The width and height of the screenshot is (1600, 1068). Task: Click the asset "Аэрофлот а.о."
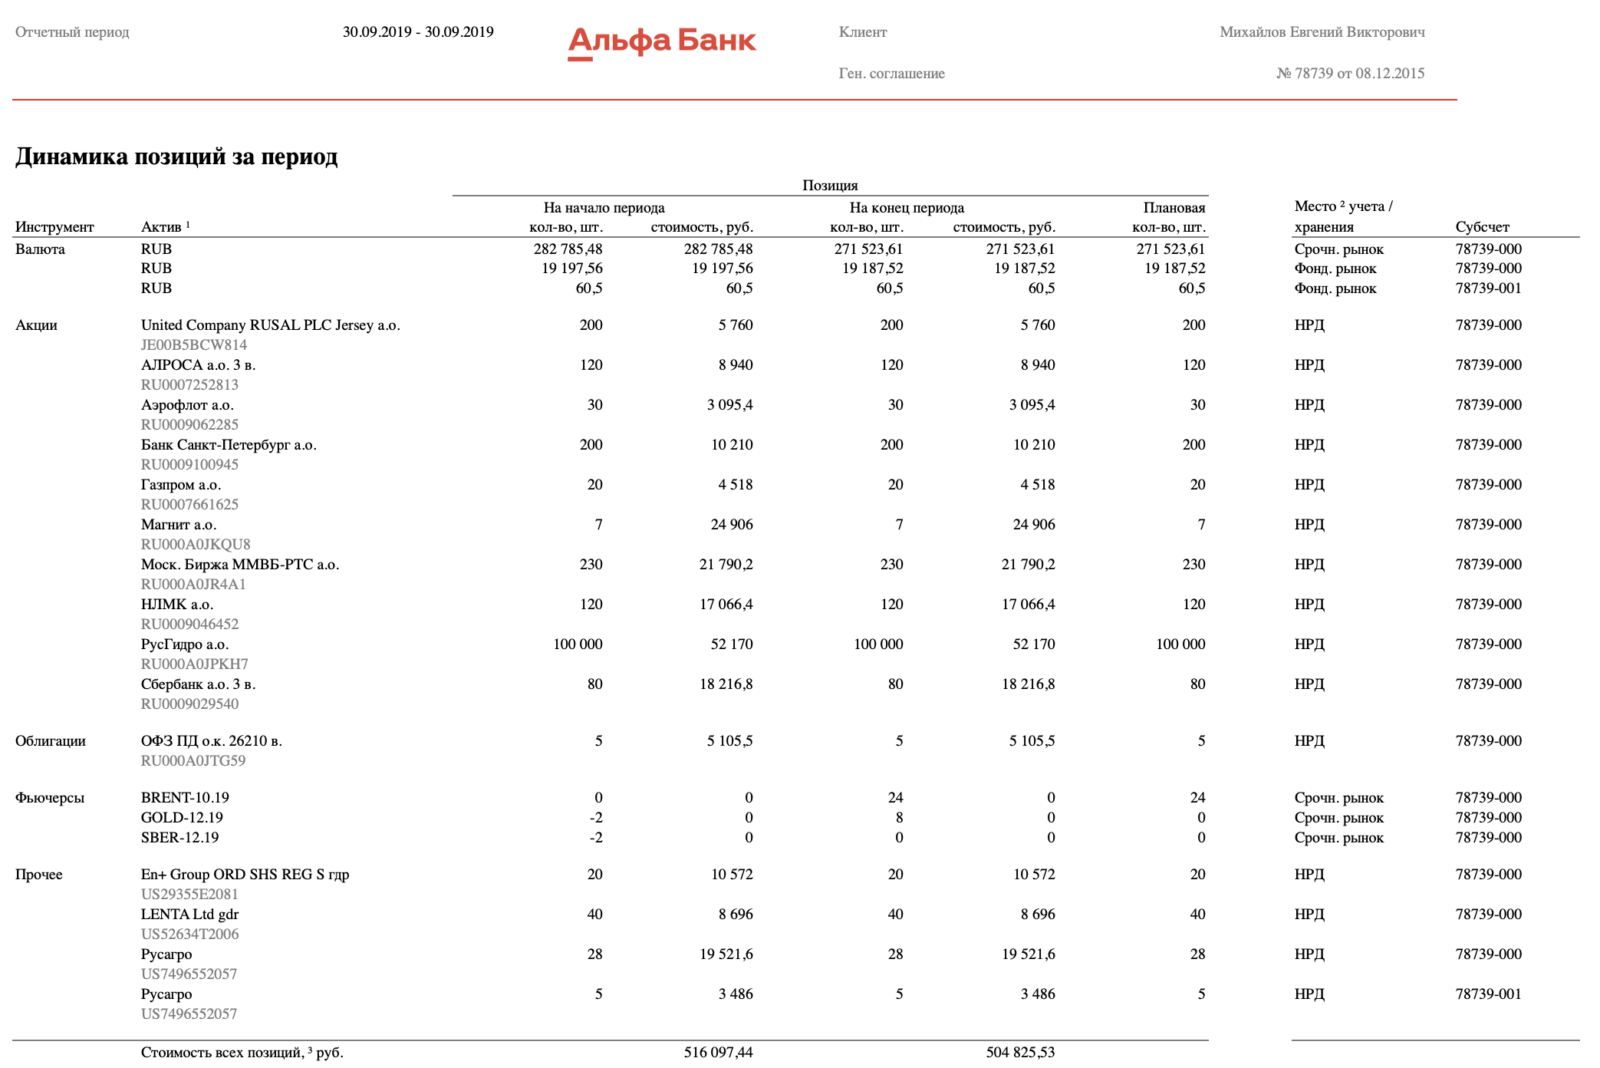[187, 405]
